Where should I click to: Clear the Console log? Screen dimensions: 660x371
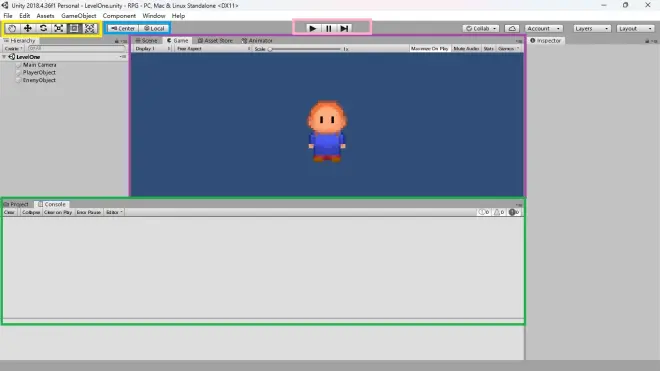[x=9, y=212]
